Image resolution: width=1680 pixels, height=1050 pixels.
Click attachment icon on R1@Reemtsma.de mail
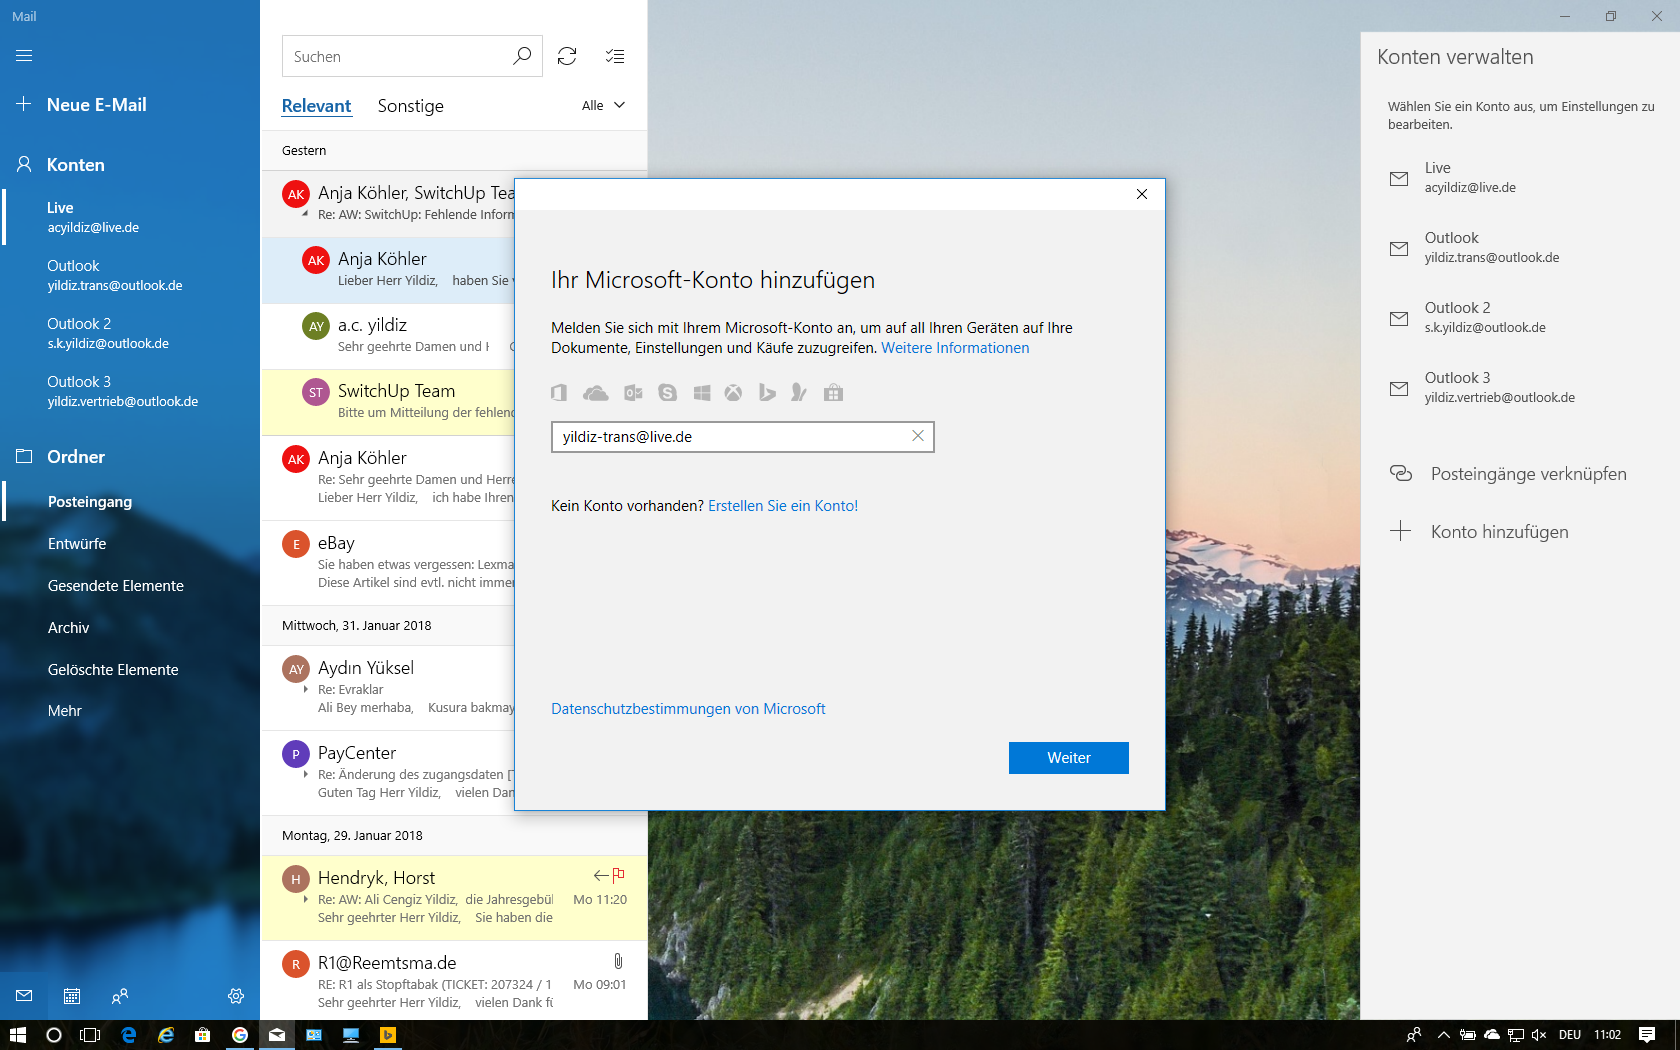coord(618,961)
